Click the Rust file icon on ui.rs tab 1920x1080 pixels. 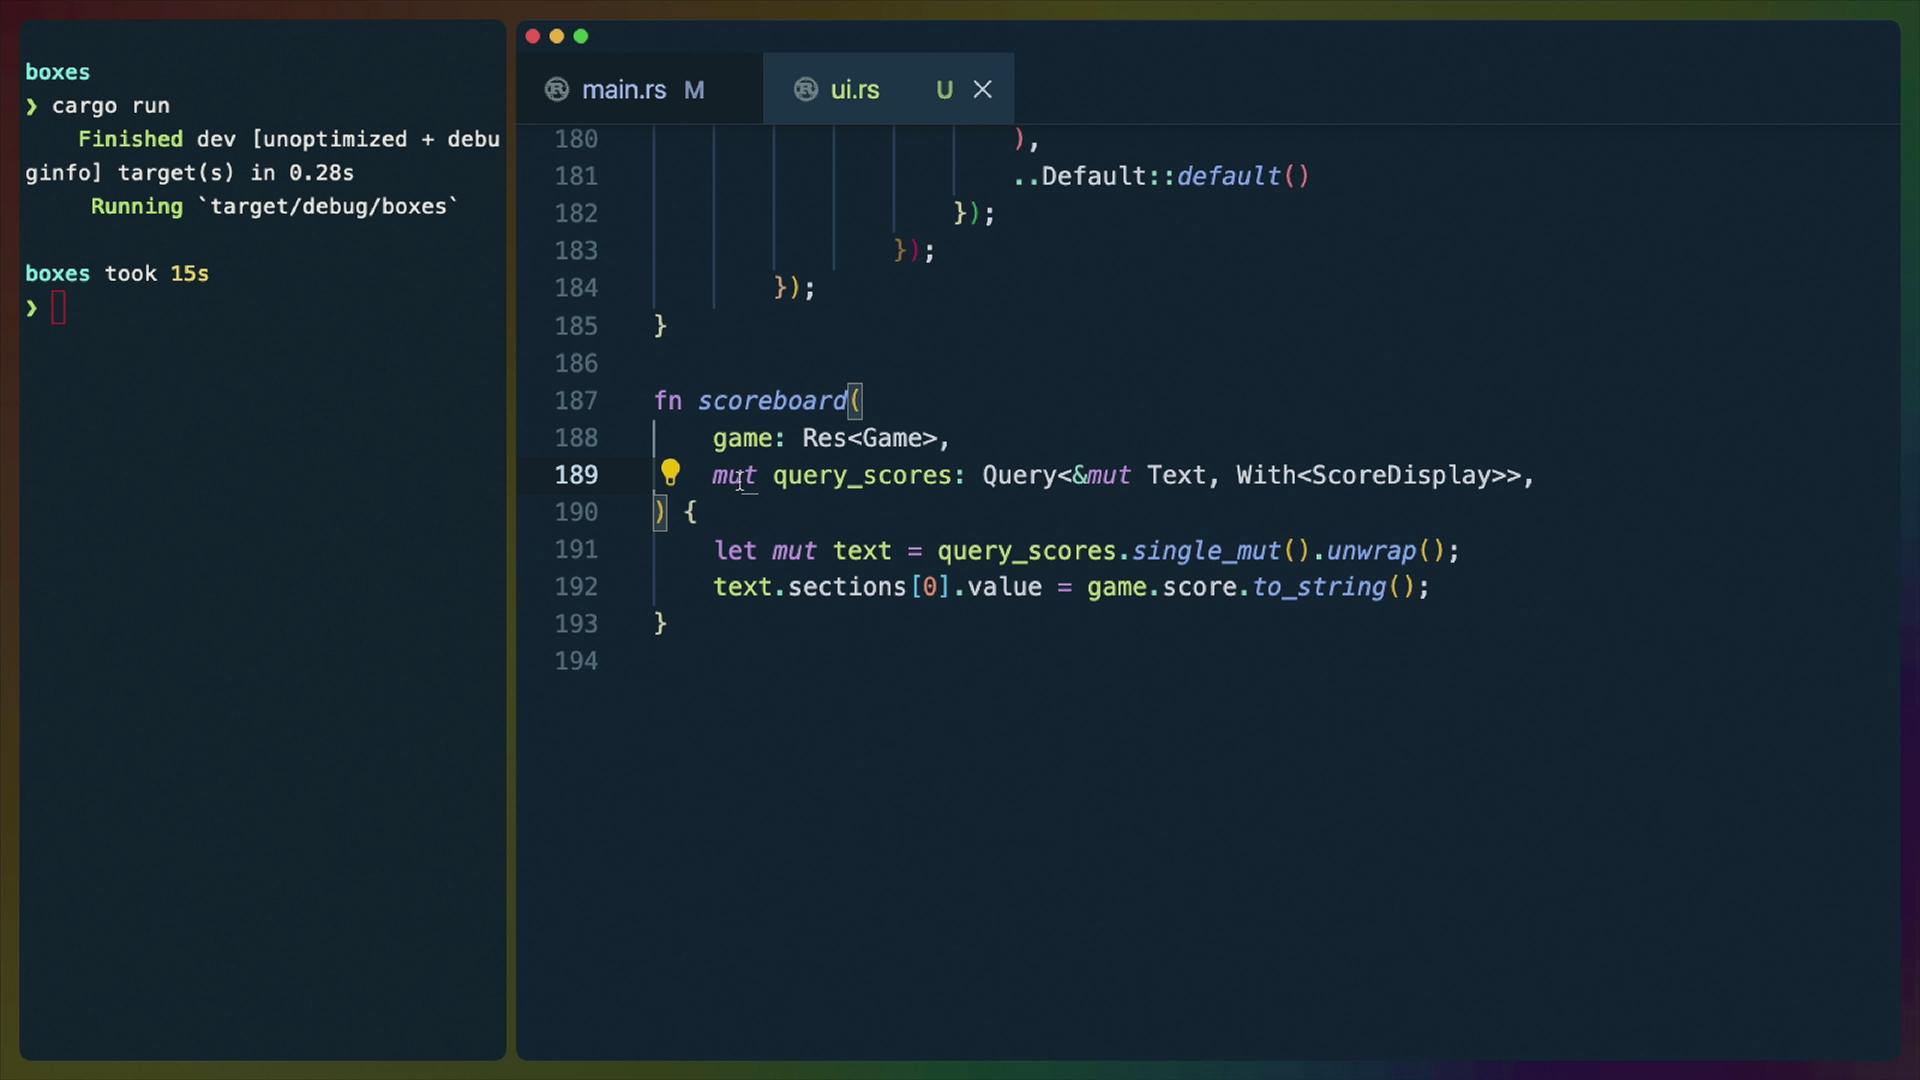coord(806,90)
